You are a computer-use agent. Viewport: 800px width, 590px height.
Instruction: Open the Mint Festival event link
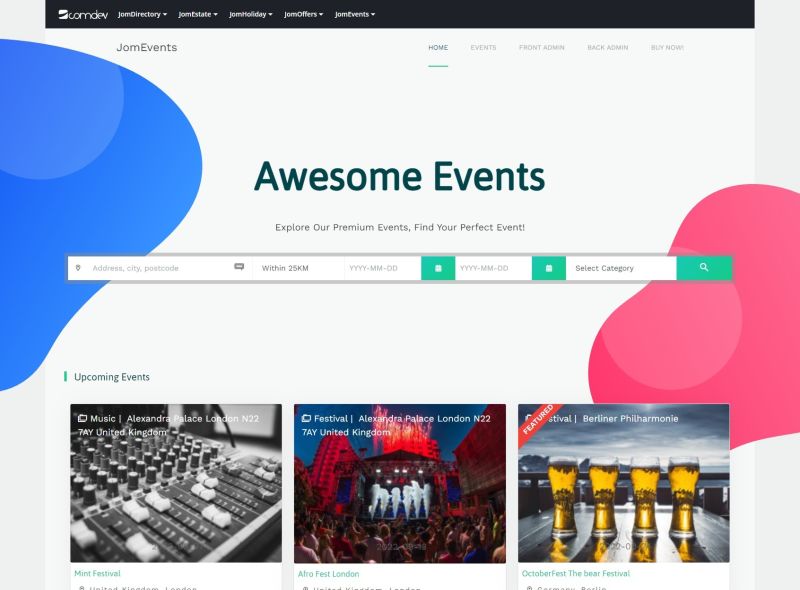click(x=98, y=573)
